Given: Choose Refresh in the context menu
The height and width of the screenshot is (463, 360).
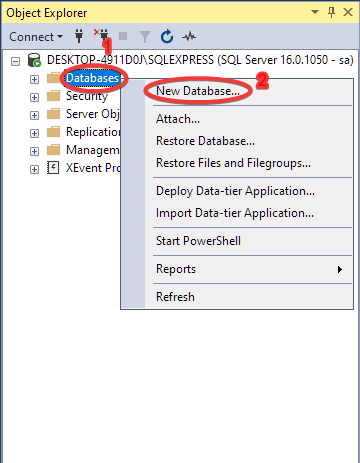Looking at the screenshot, I should point(249,297).
